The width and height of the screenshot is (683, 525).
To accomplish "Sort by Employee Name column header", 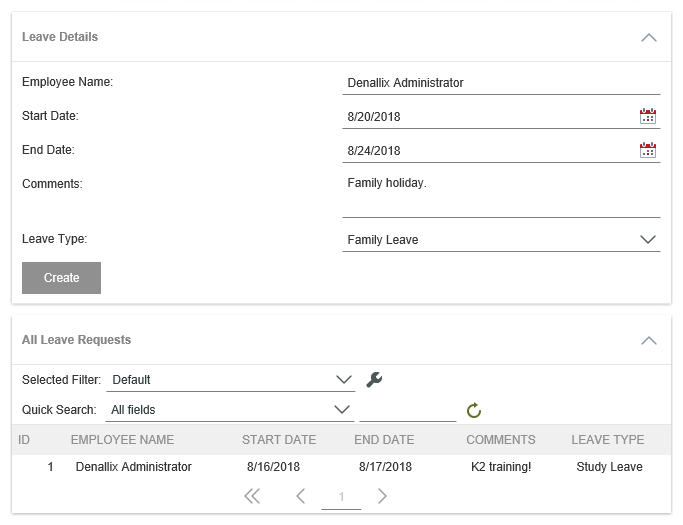I will [122, 440].
